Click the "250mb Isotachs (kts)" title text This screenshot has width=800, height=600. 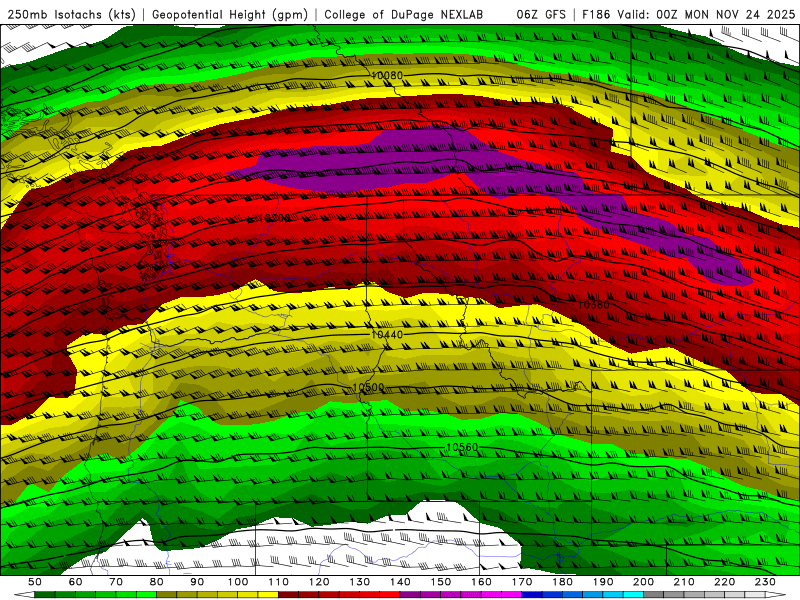tap(71, 15)
